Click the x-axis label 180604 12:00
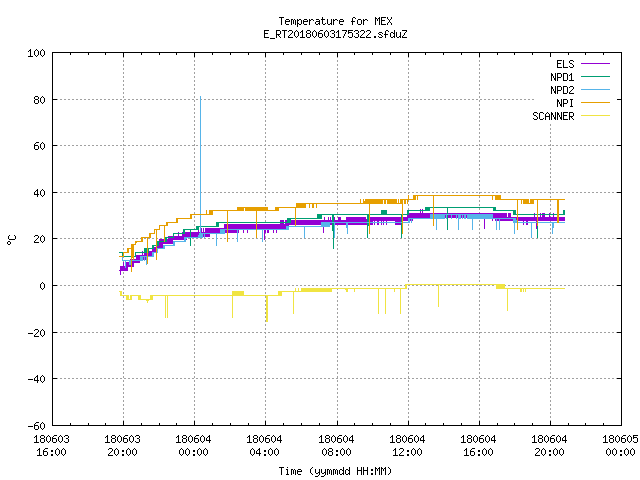This screenshot has height=480, width=640. [x=407, y=446]
